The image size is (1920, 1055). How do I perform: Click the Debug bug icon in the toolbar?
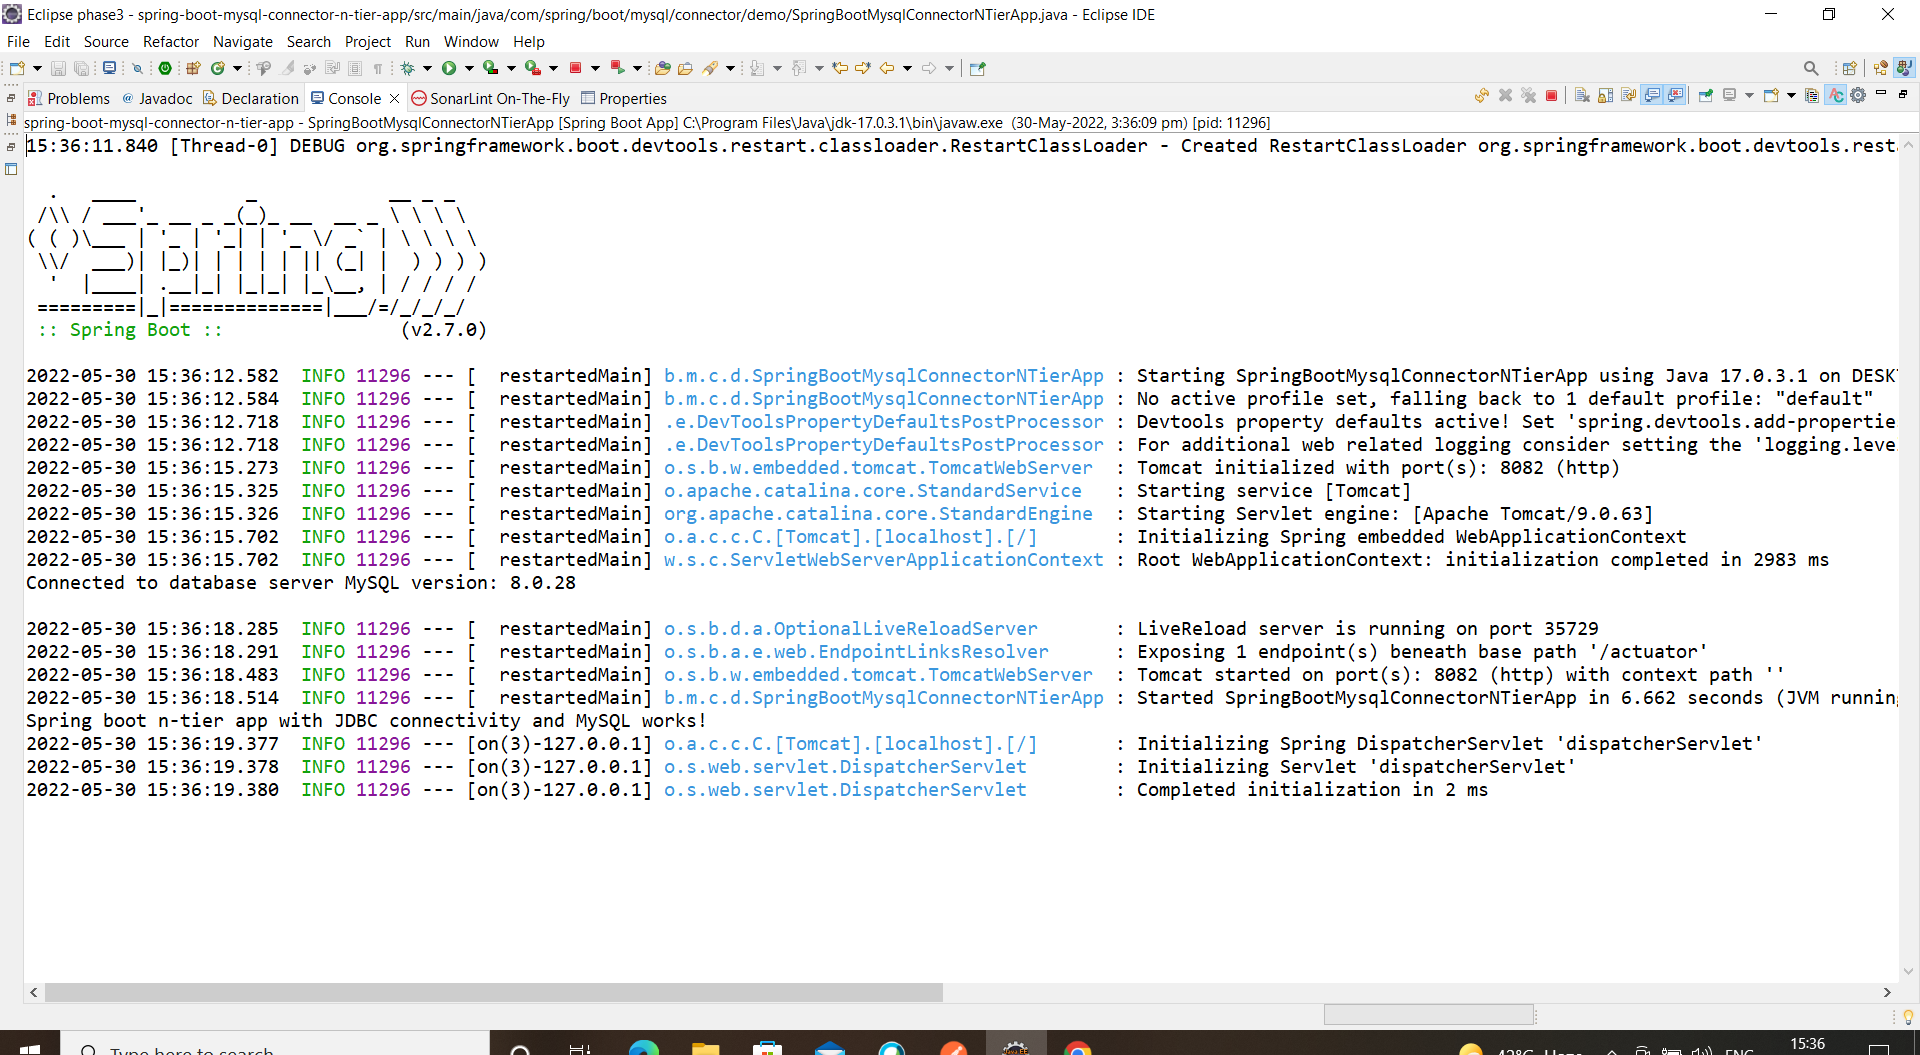[408, 68]
